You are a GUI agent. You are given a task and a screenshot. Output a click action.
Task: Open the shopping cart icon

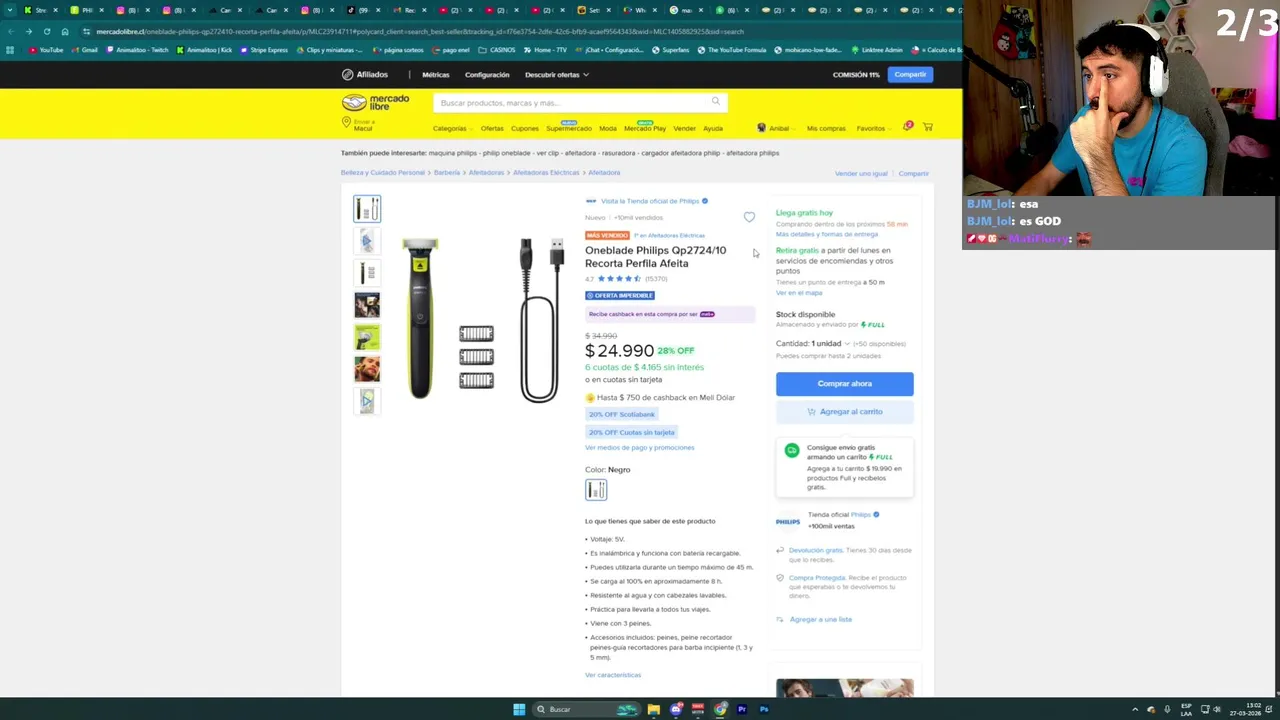928,127
